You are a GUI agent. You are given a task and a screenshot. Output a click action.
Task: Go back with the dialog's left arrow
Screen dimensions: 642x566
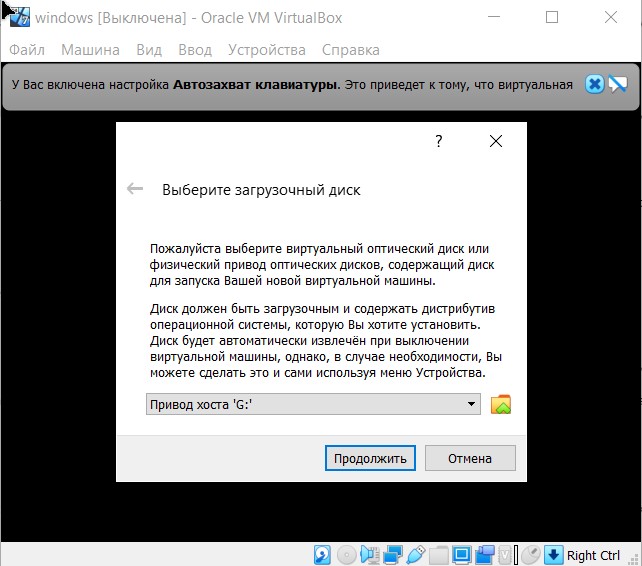pyautogui.click(x=135, y=189)
